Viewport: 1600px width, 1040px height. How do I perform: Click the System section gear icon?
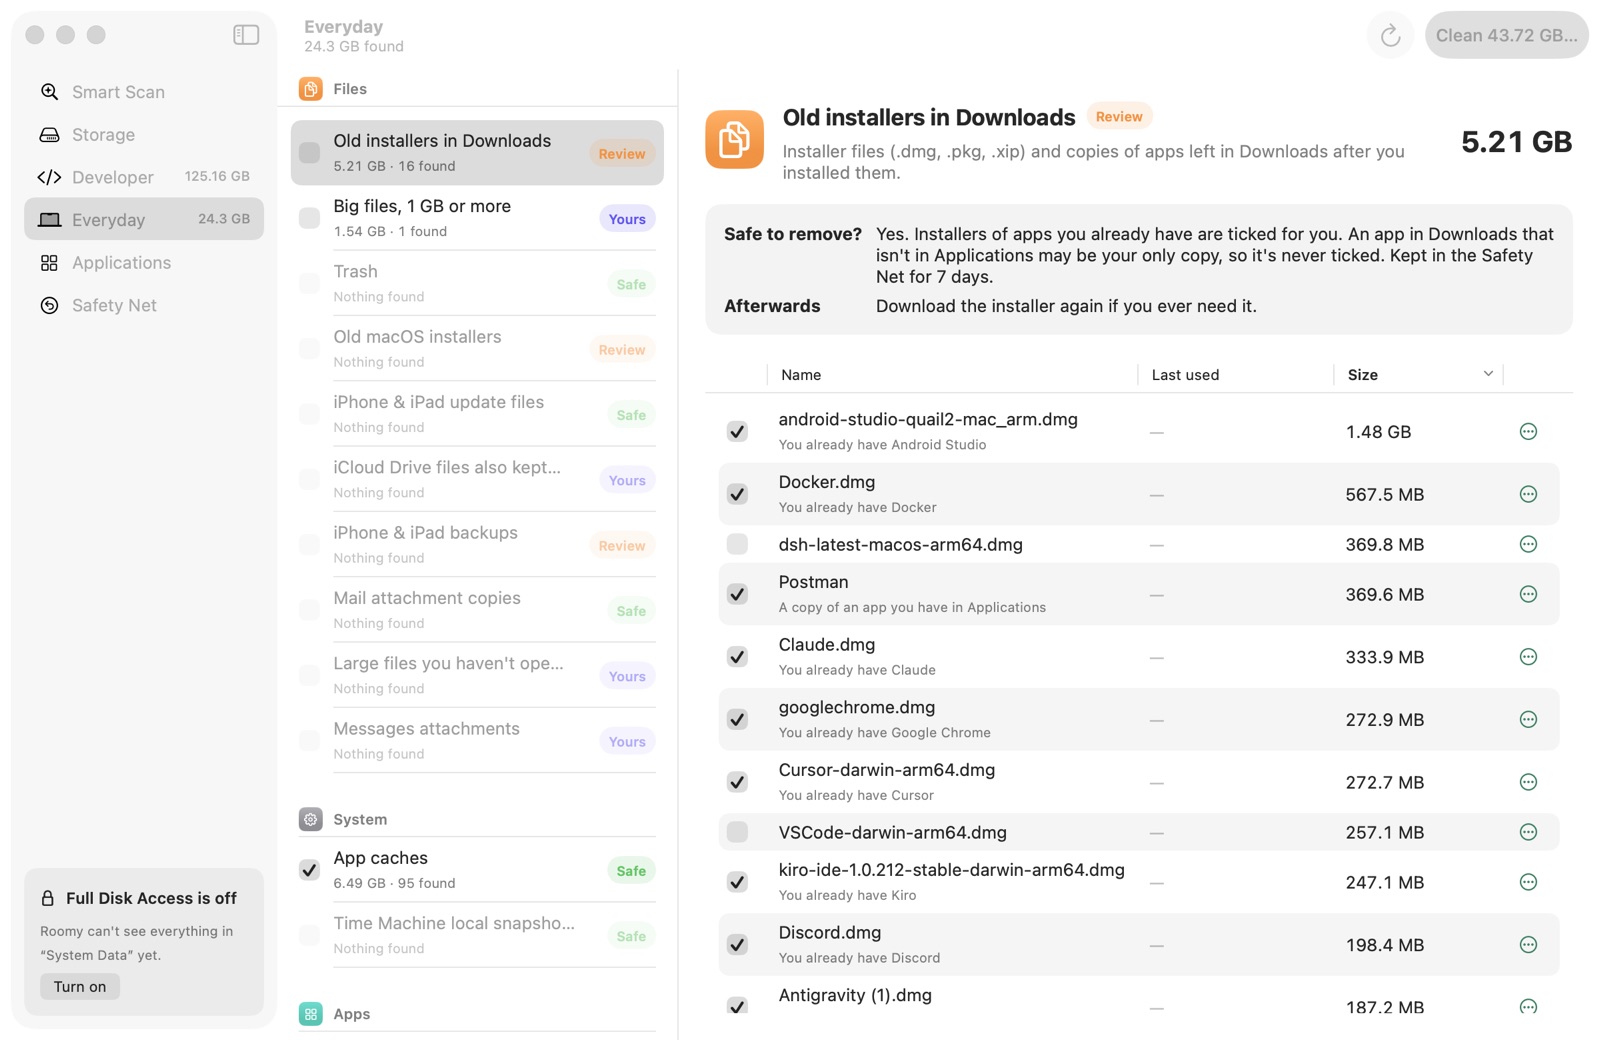311,819
